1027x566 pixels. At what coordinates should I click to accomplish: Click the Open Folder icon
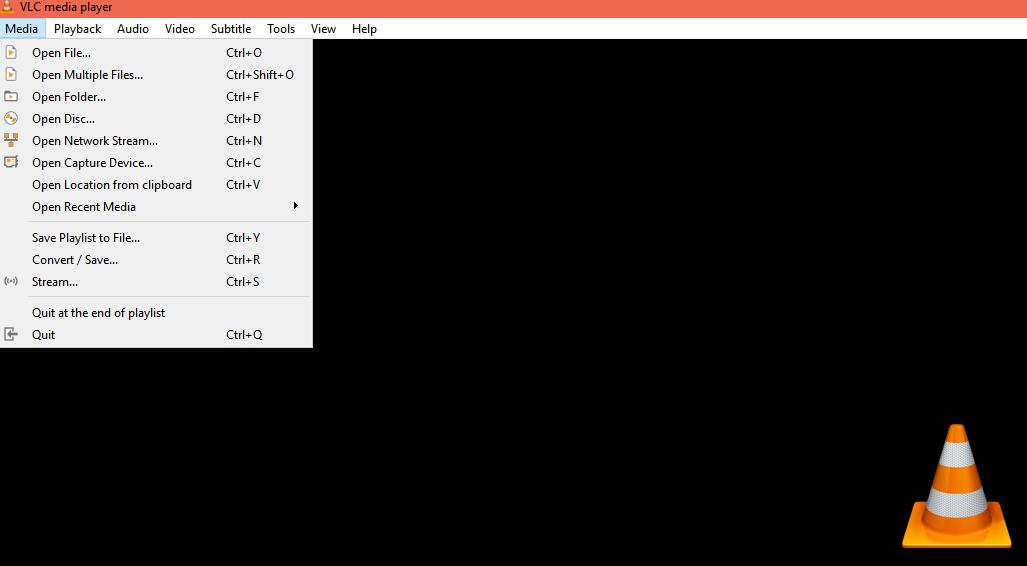pos(10,96)
